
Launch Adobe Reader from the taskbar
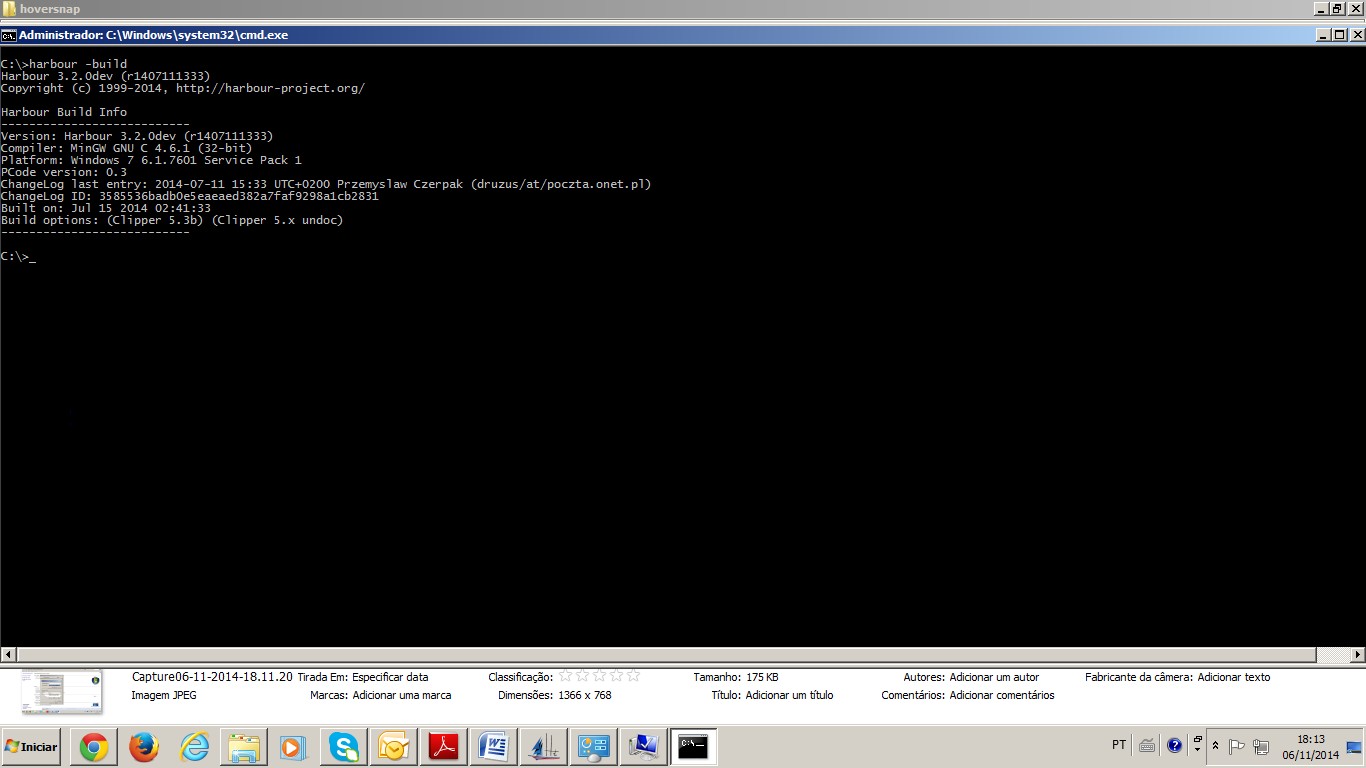(x=444, y=747)
